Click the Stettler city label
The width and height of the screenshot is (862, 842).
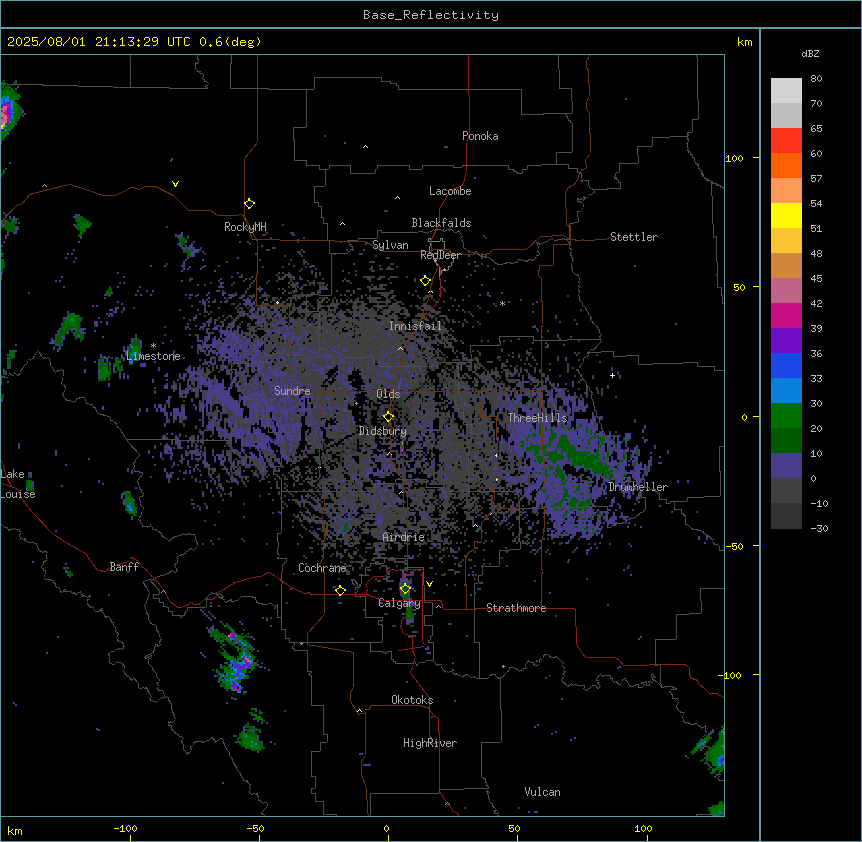click(634, 237)
